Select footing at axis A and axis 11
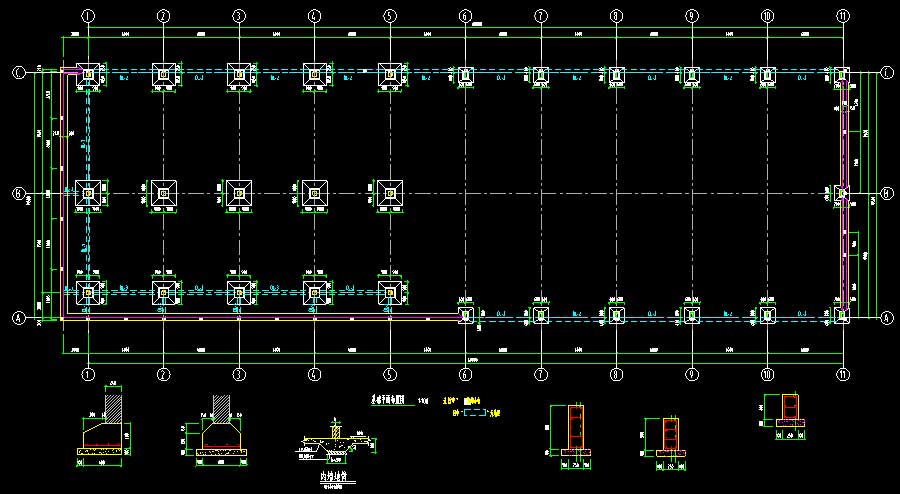This screenshot has height=494, width=900. pyautogui.click(x=842, y=315)
